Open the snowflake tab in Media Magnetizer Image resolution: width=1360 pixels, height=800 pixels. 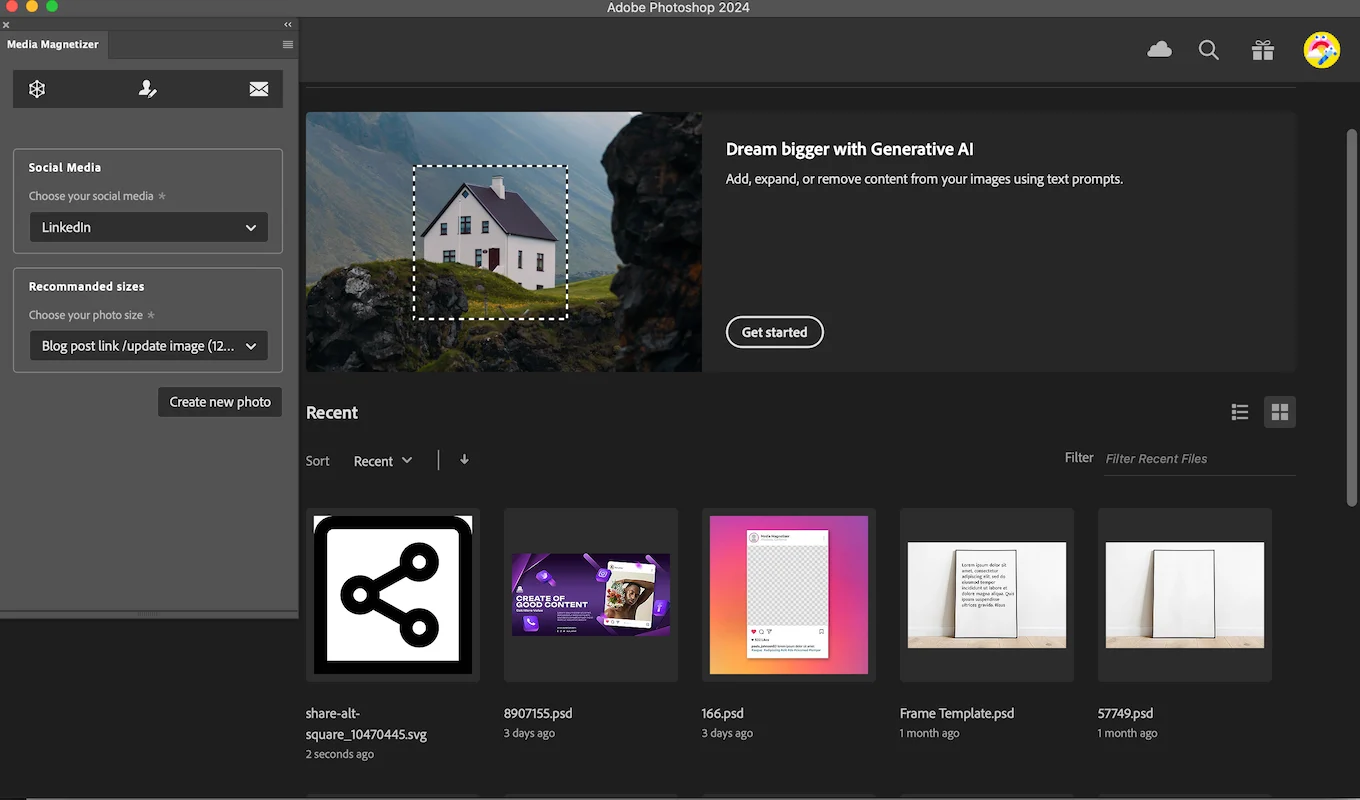click(x=37, y=89)
